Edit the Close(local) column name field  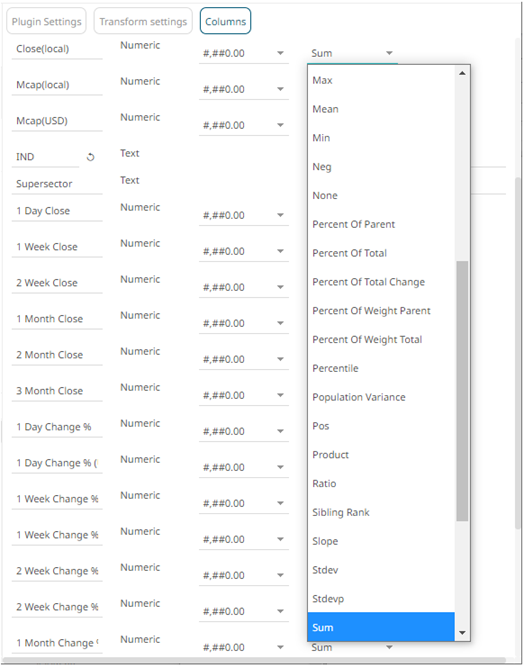[57, 49]
